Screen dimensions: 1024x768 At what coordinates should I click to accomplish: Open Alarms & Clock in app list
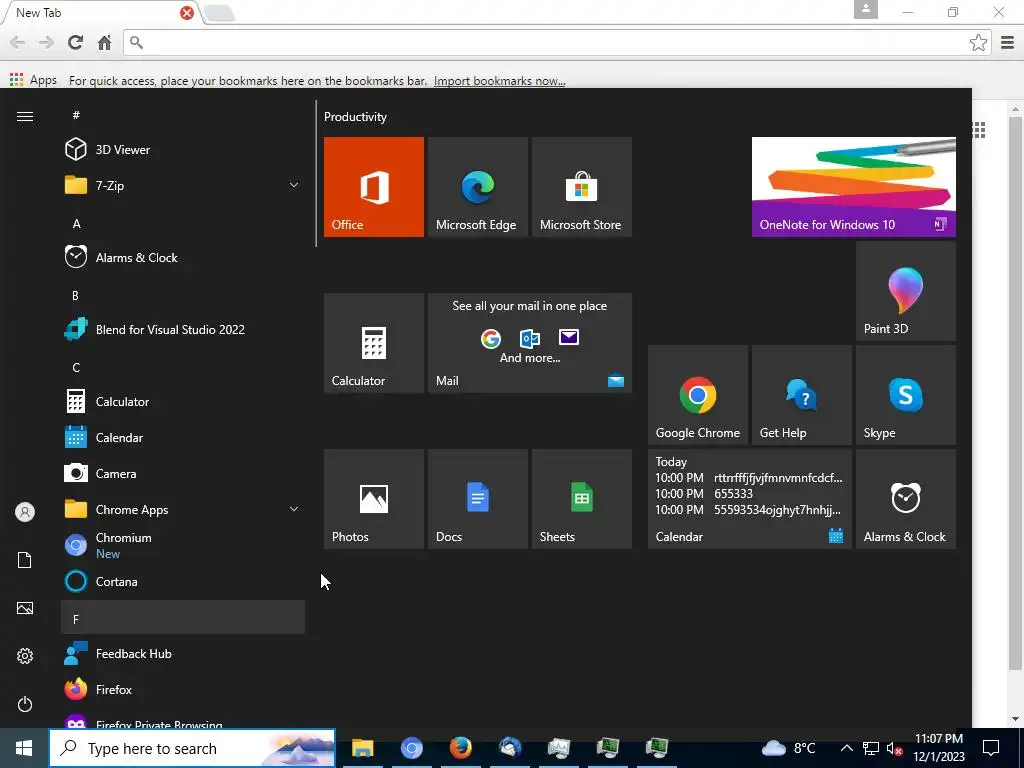183,257
